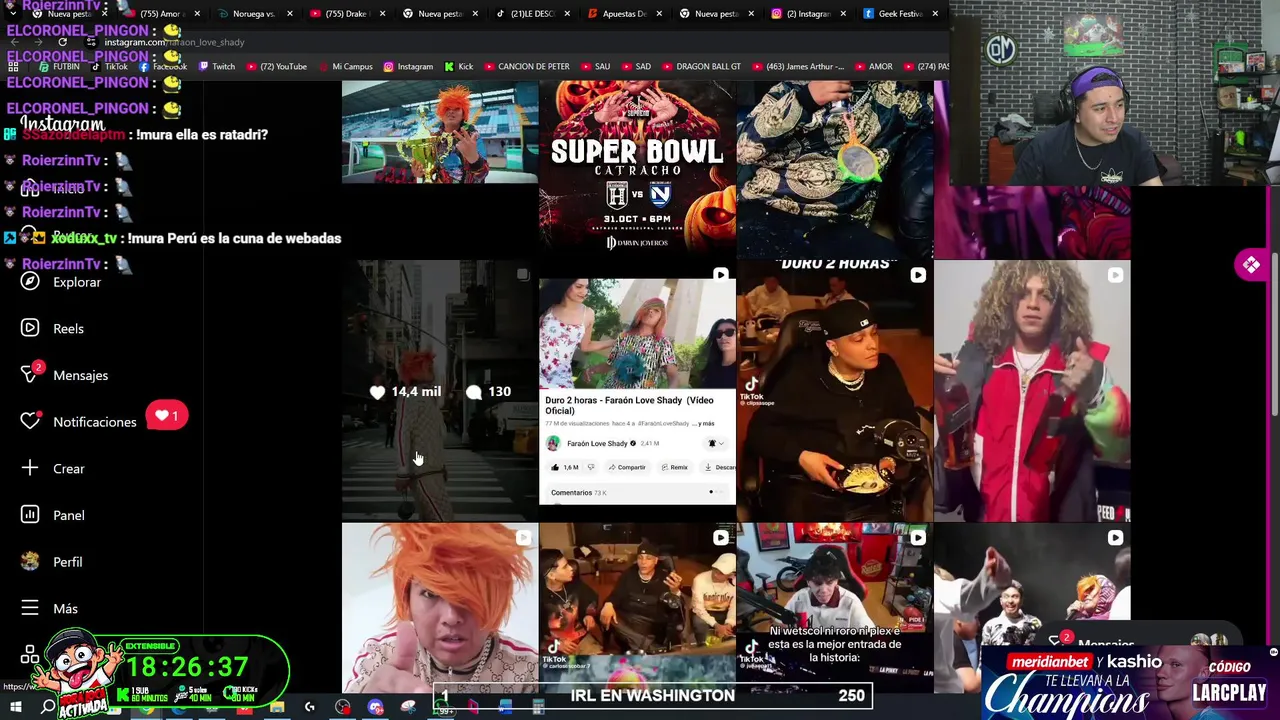Open Word from the taskbar
Image resolution: width=1280 pixels, height=720 pixels.
(505, 707)
